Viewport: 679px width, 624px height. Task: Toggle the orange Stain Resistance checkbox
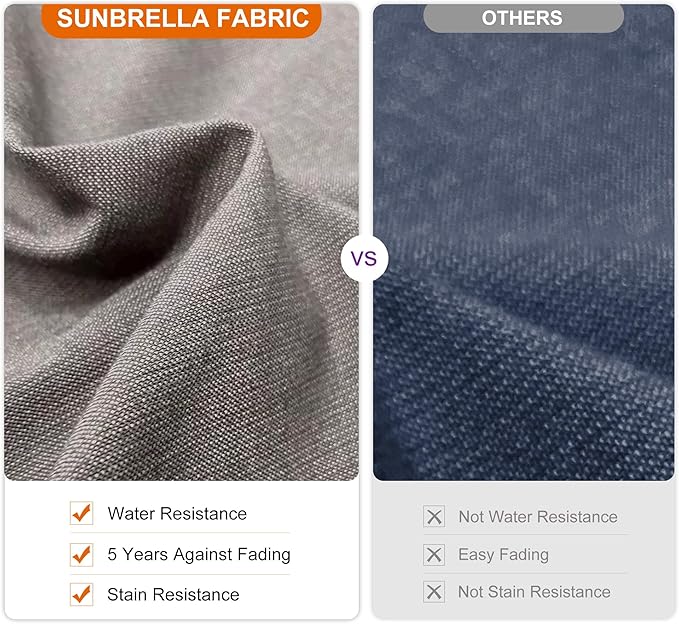(81, 594)
